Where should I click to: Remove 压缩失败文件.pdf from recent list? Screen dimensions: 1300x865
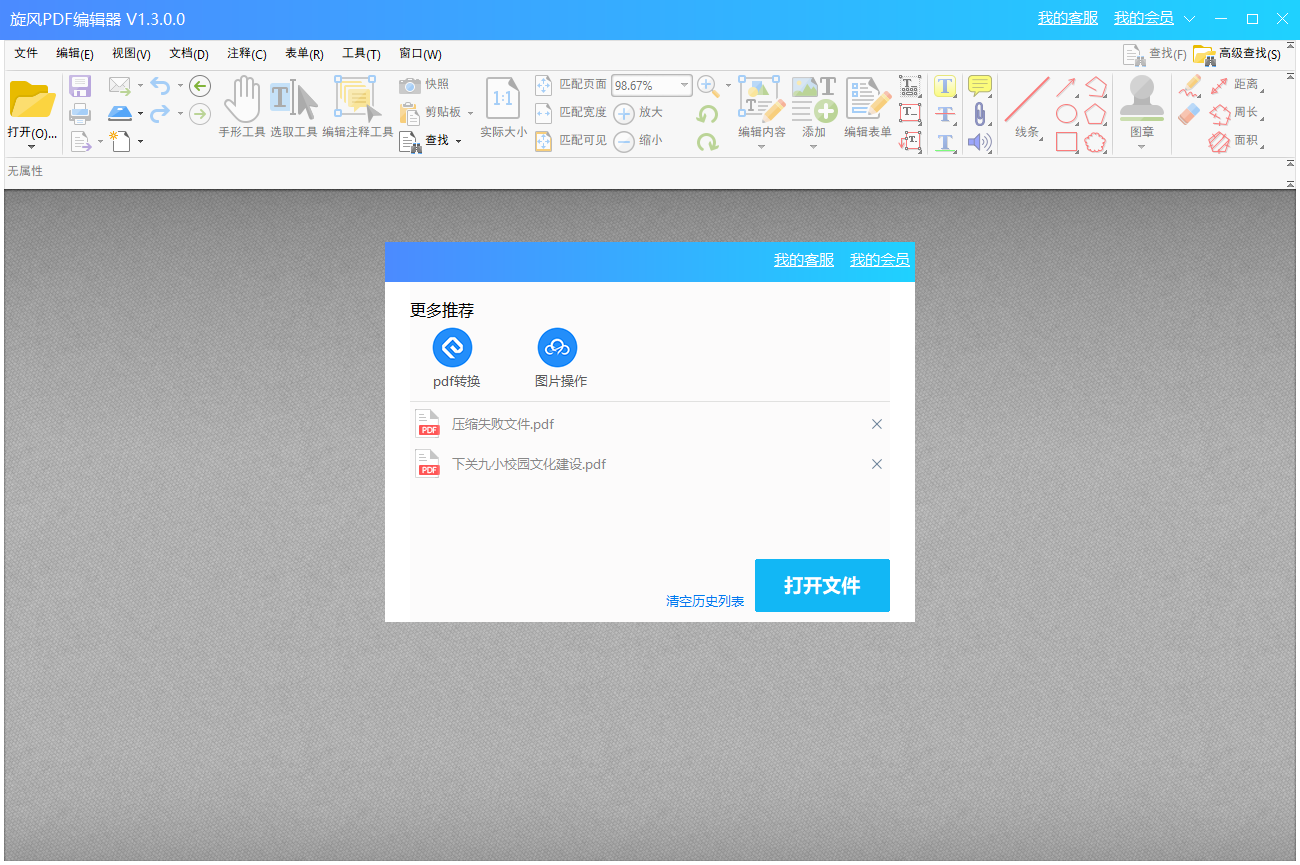(x=877, y=424)
